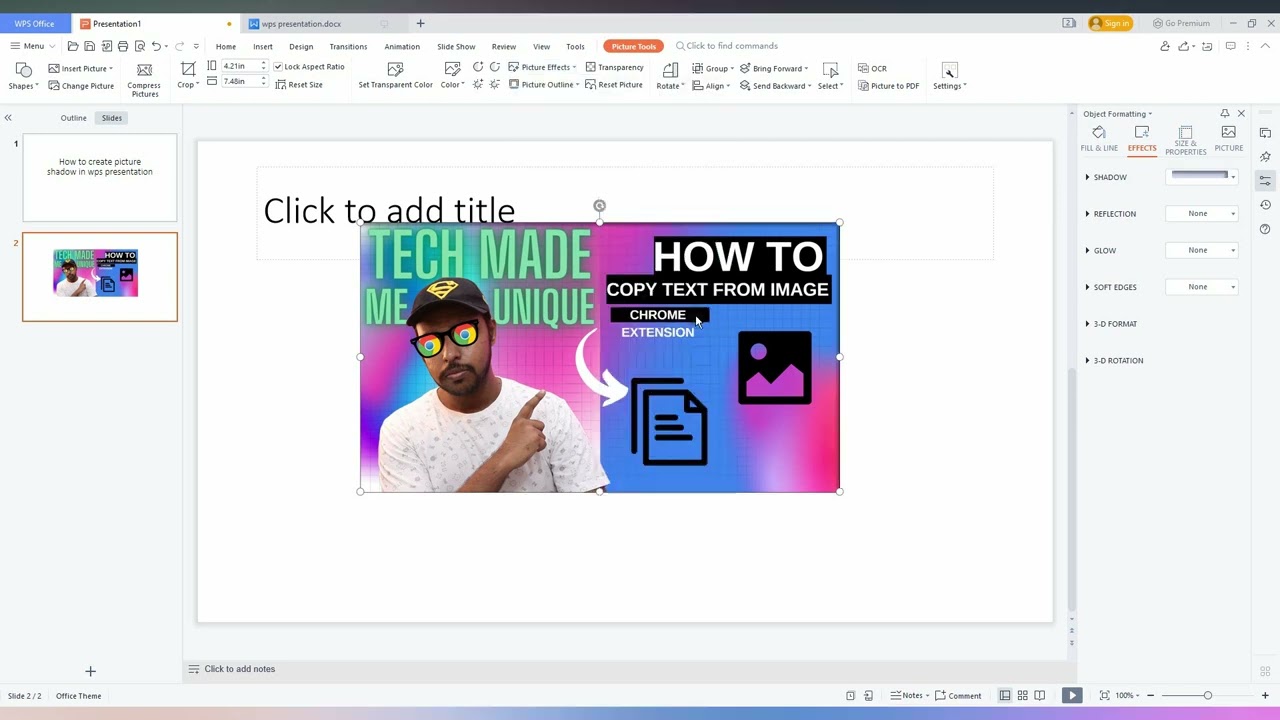Convert using Picture to PDF
This screenshot has width=1280, height=720.
click(888, 86)
